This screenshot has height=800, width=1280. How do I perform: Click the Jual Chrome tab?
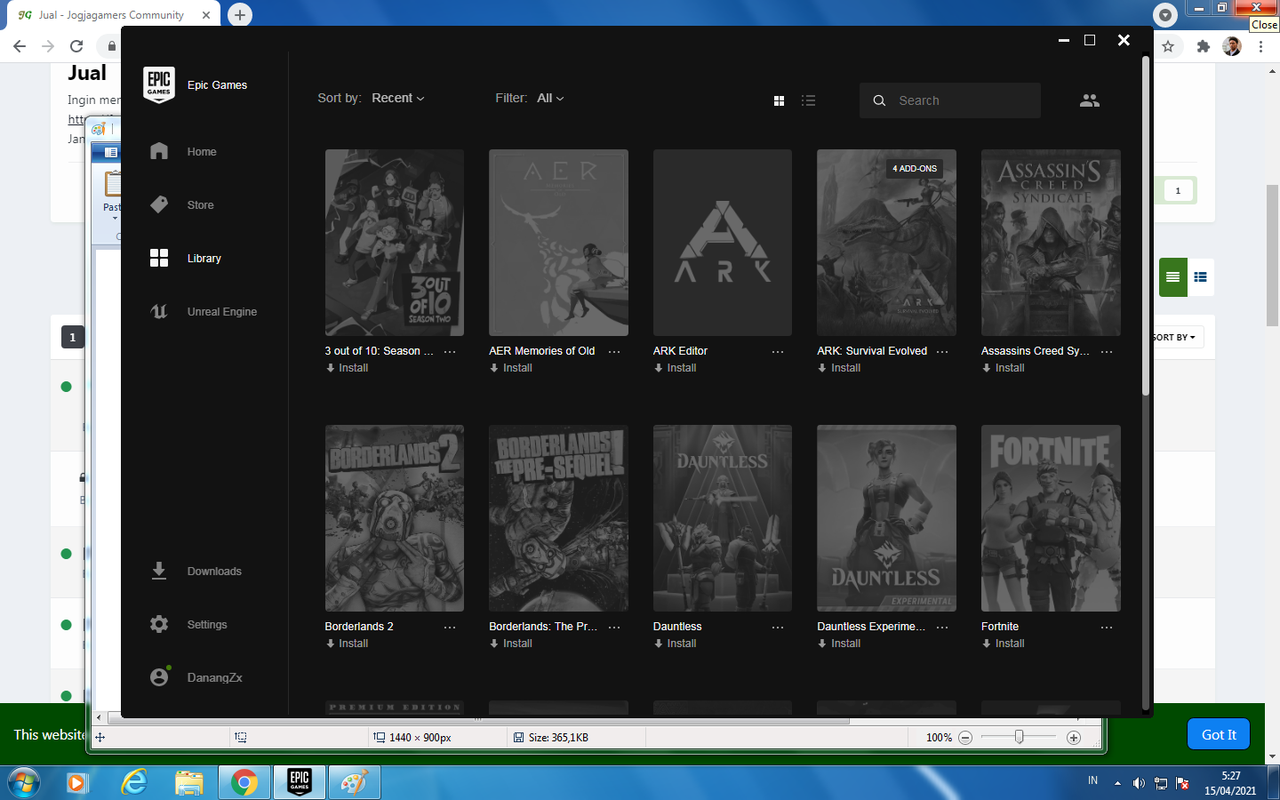[x=112, y=15]
